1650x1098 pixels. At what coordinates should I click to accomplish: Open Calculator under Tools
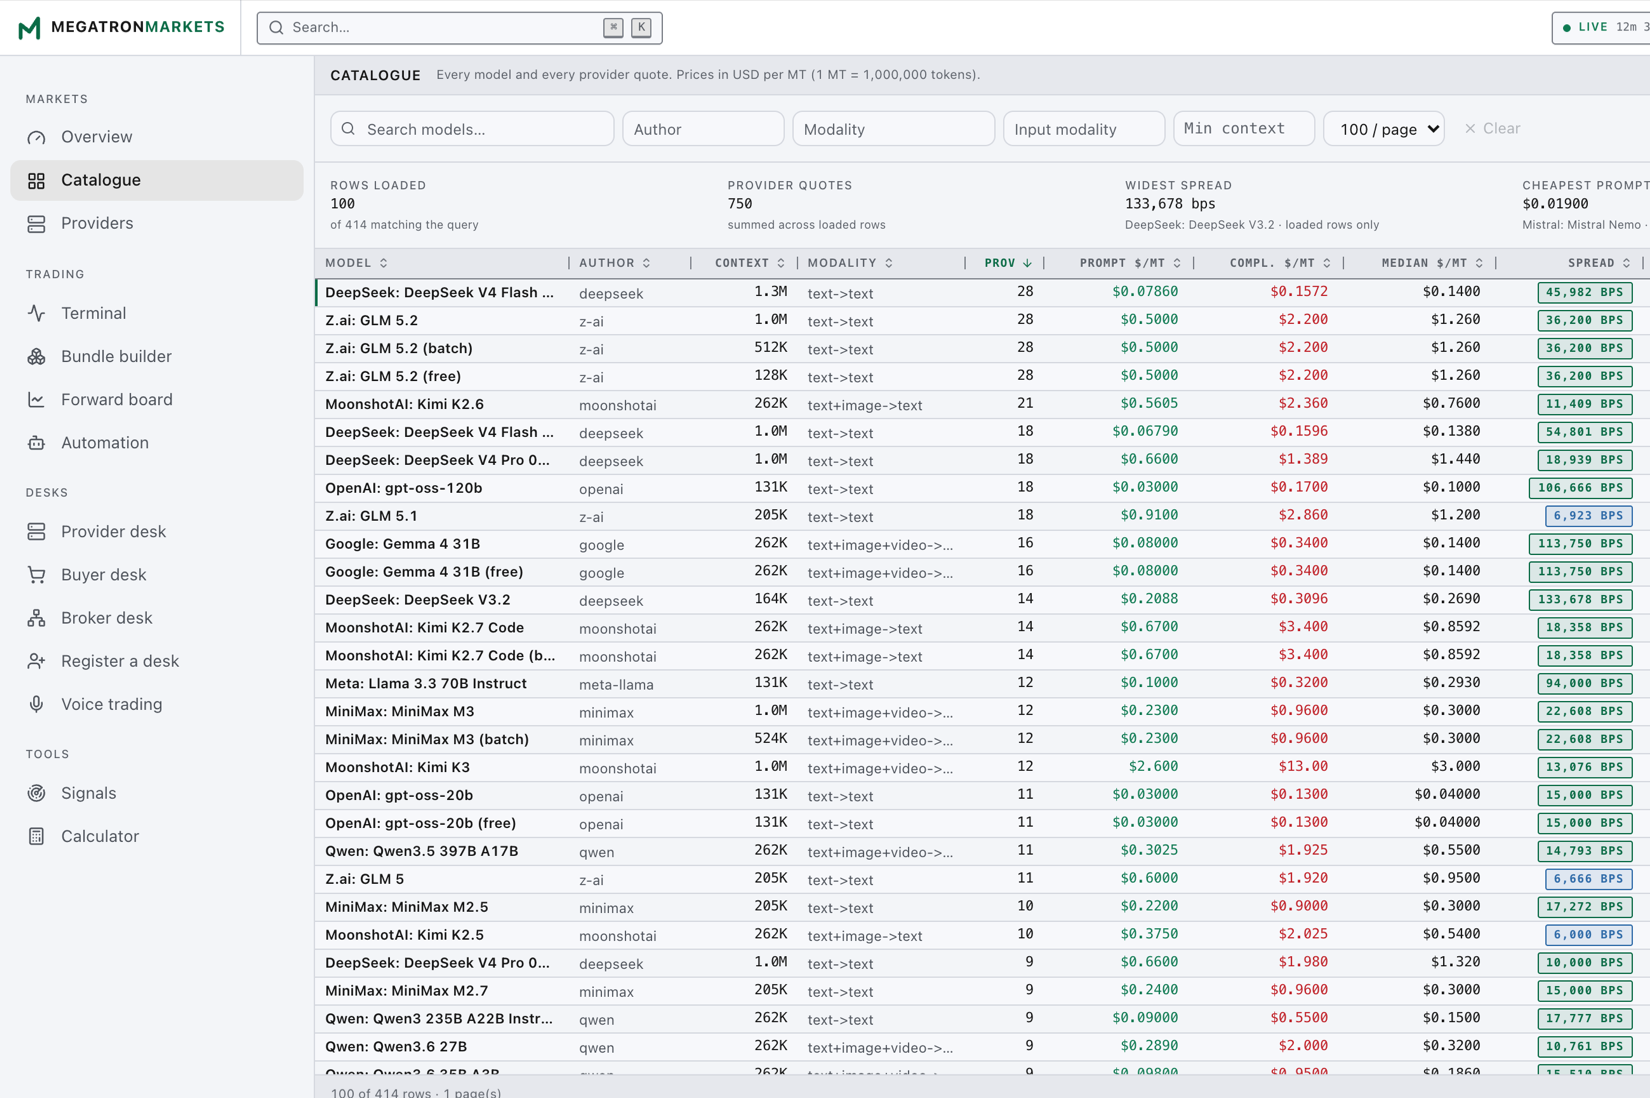[x=157, y=836]
